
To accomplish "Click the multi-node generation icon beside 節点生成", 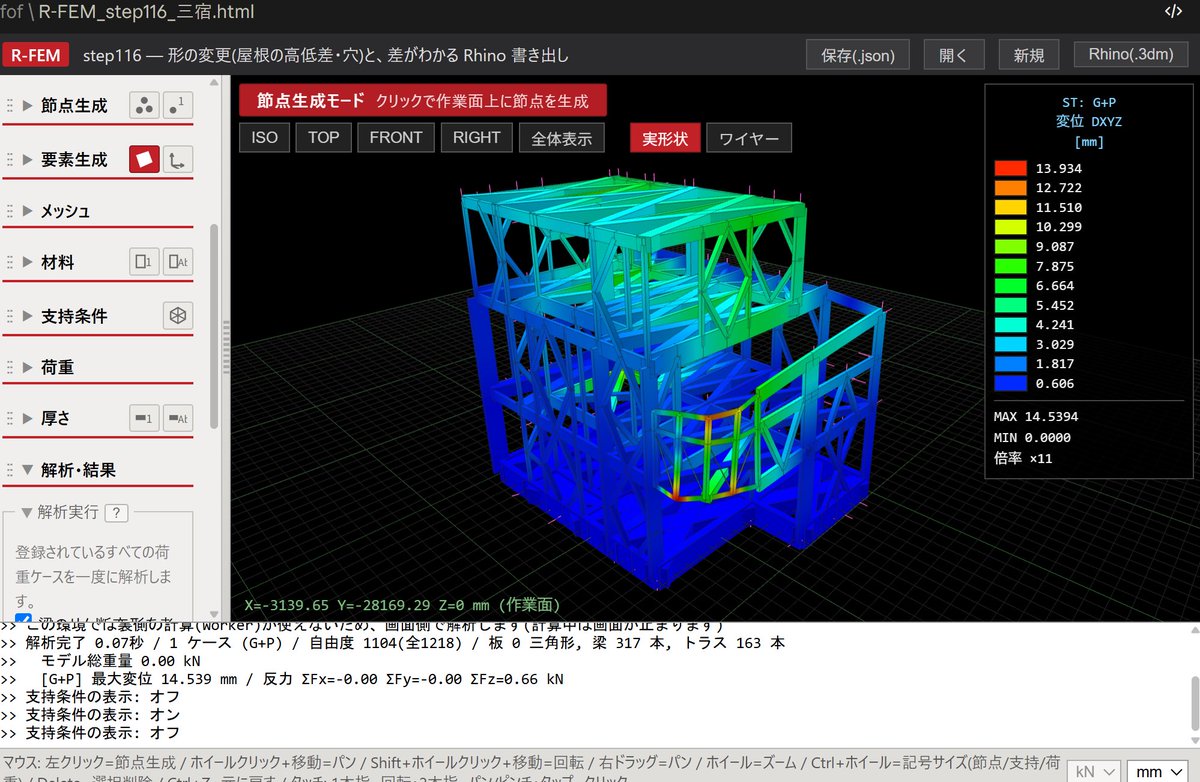I will (x=145, y=105).
